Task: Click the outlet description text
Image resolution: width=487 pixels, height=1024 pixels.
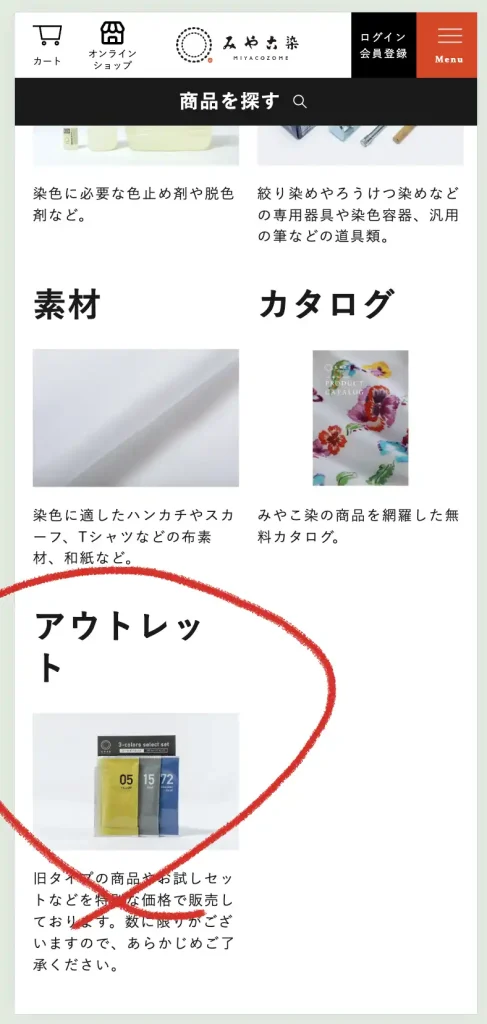Action: point(133,921)
